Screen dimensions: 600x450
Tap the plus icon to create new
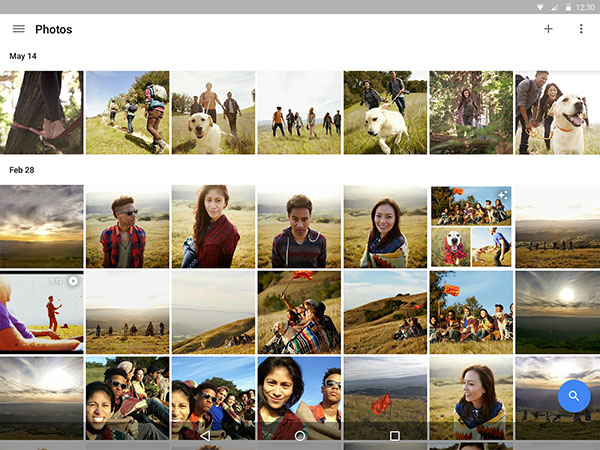[548, 29]
